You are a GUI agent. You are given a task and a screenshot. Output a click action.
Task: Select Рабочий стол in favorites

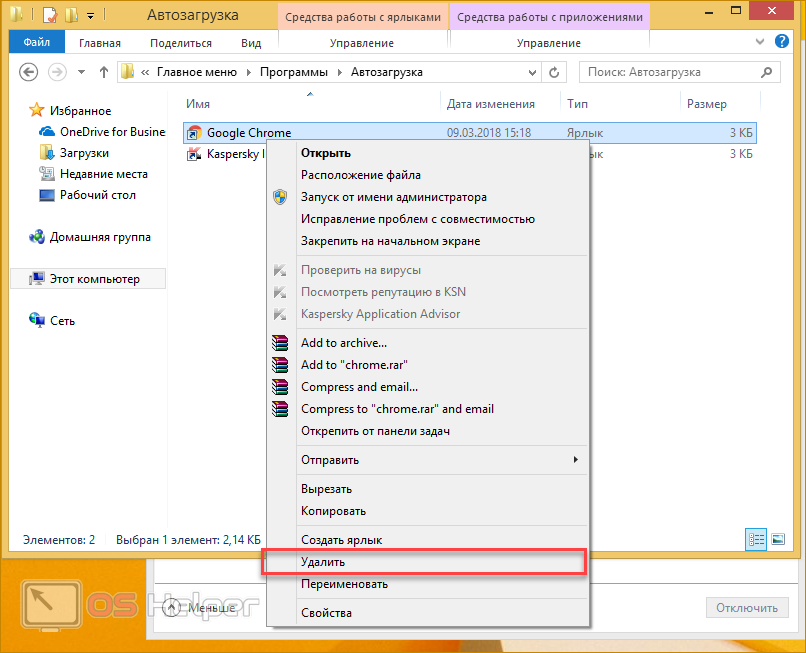pyautogui.click(x=97, y=195)
